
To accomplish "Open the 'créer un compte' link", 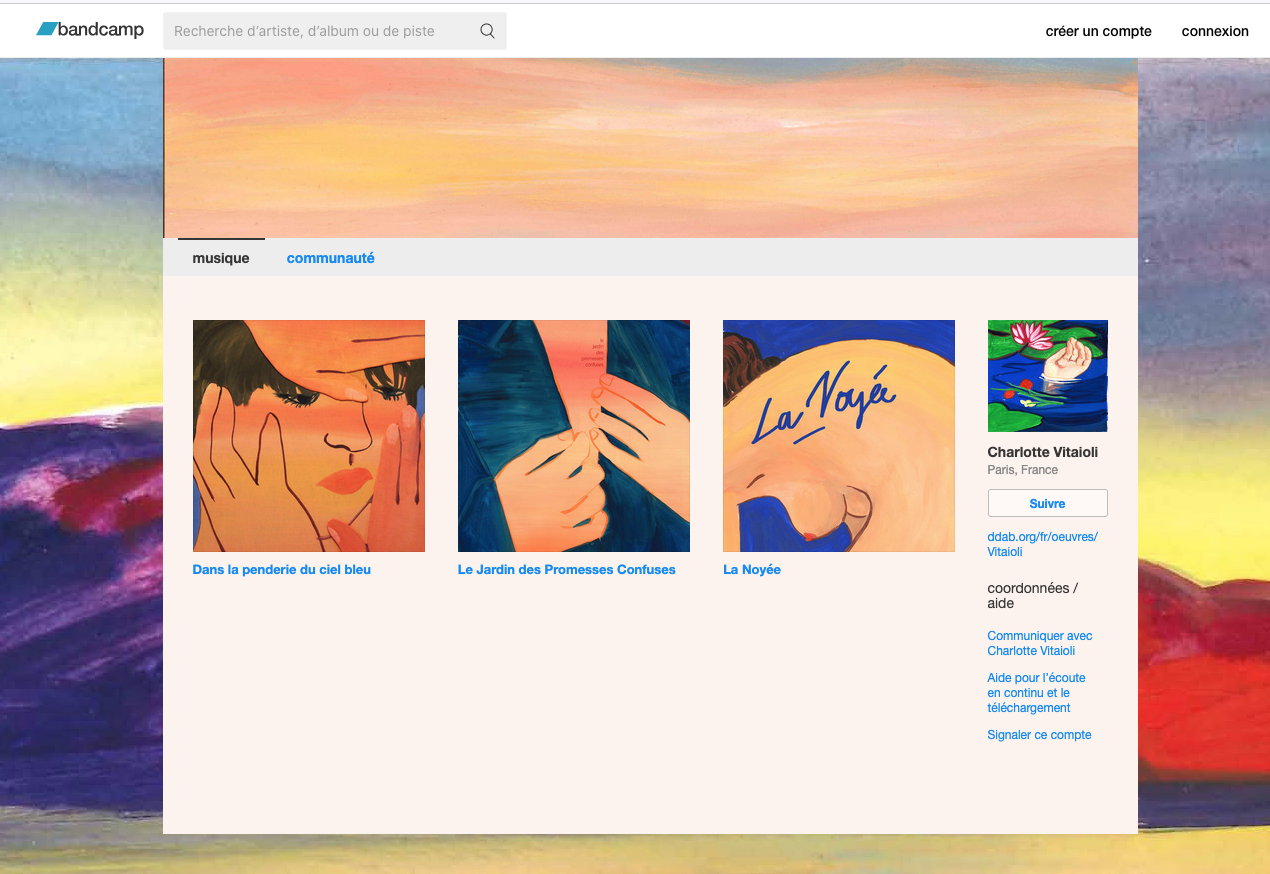I will (1098, 31).
